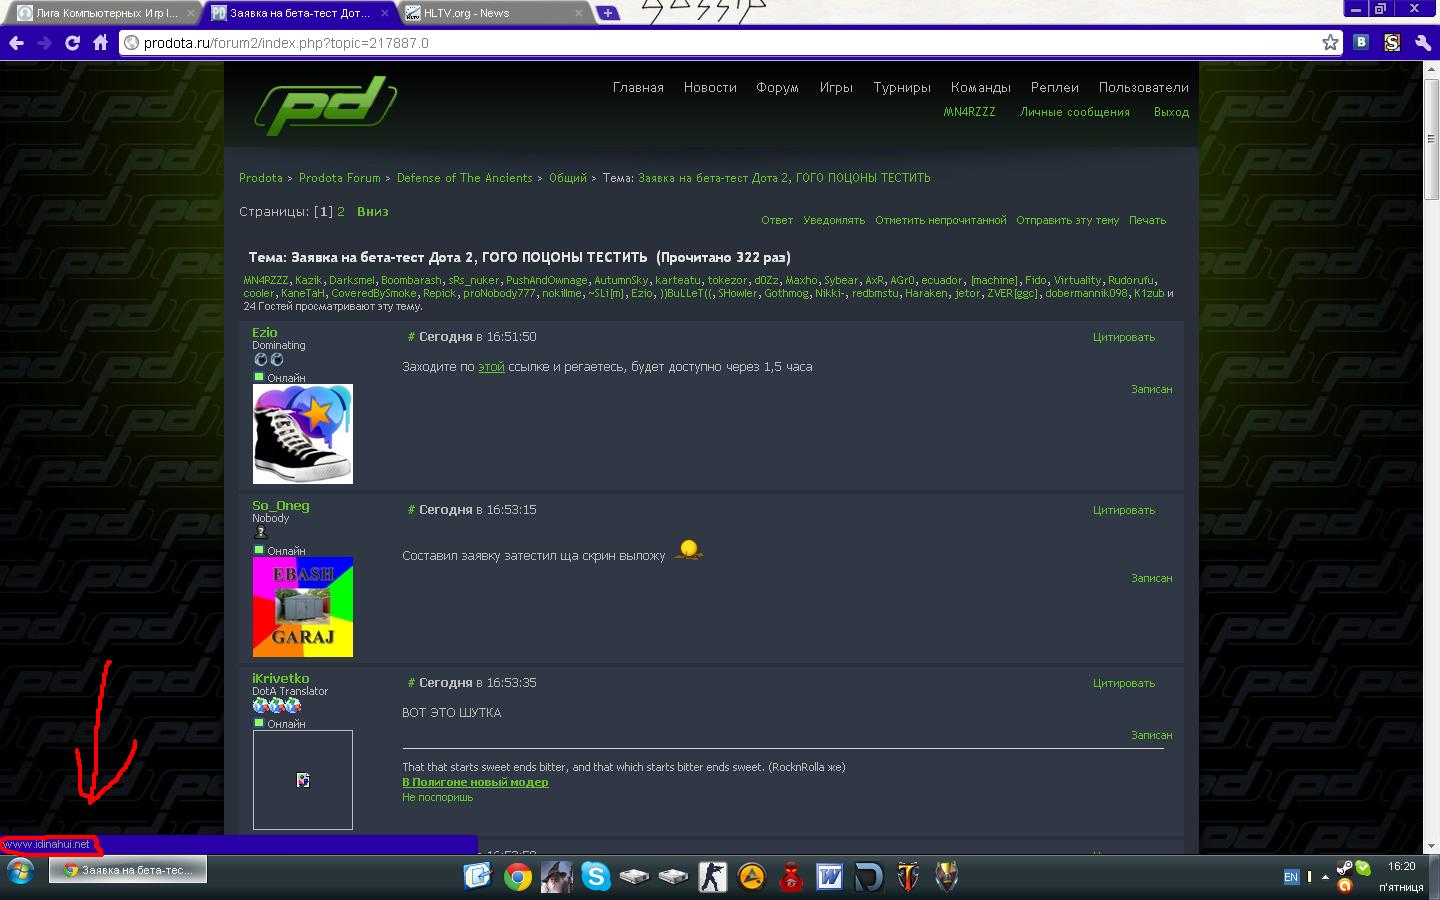Click the Ответ reply link
Viewport: 1440px width, 900px height.
tap(777, 220)
